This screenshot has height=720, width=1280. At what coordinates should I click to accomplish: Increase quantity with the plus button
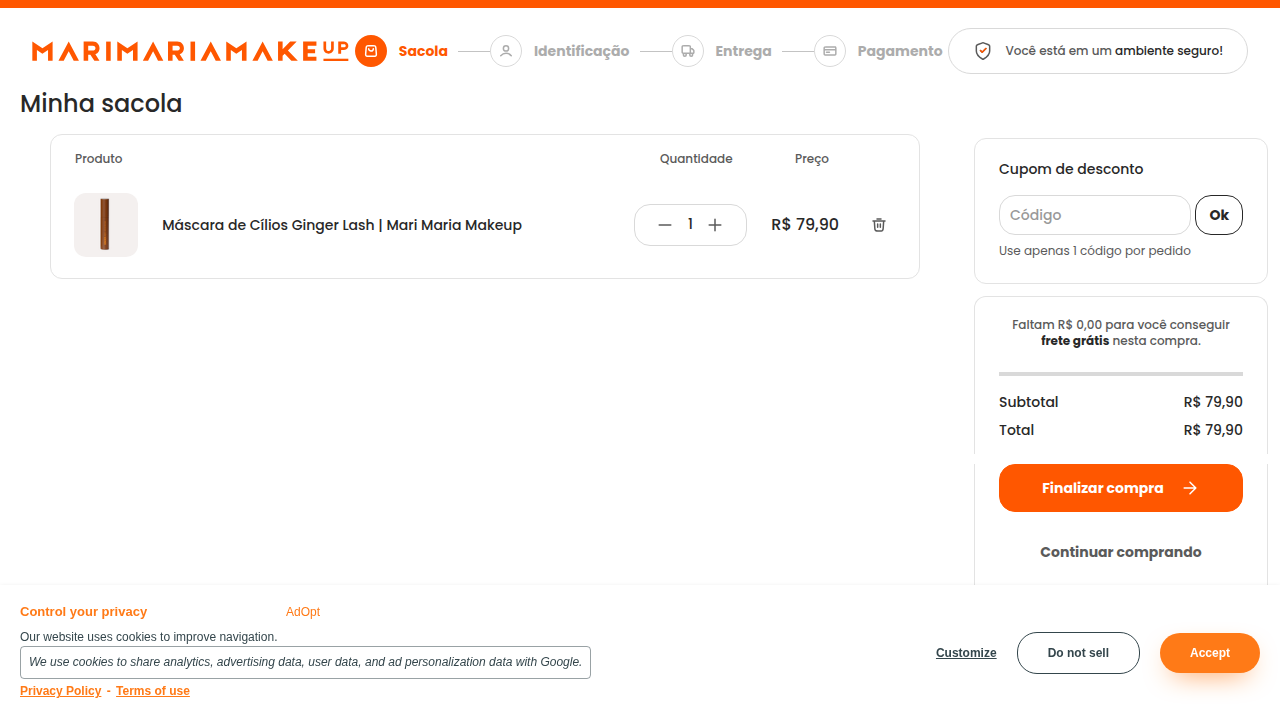(715, 225)
